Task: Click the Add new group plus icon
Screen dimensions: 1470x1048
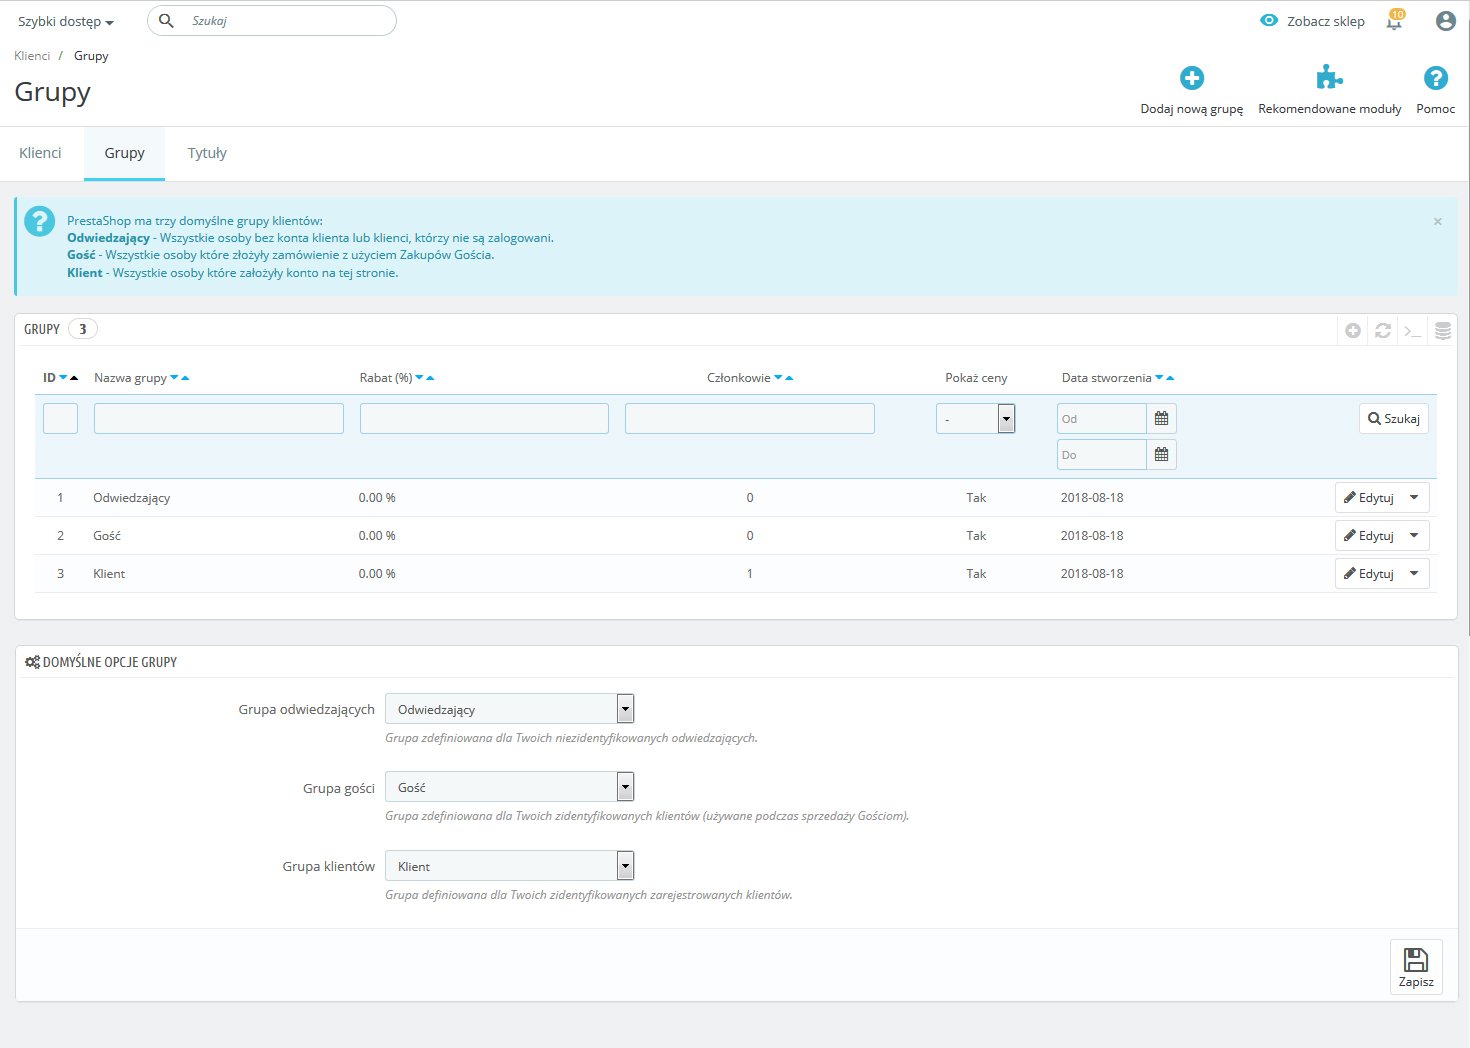Action: (1191, 78)
